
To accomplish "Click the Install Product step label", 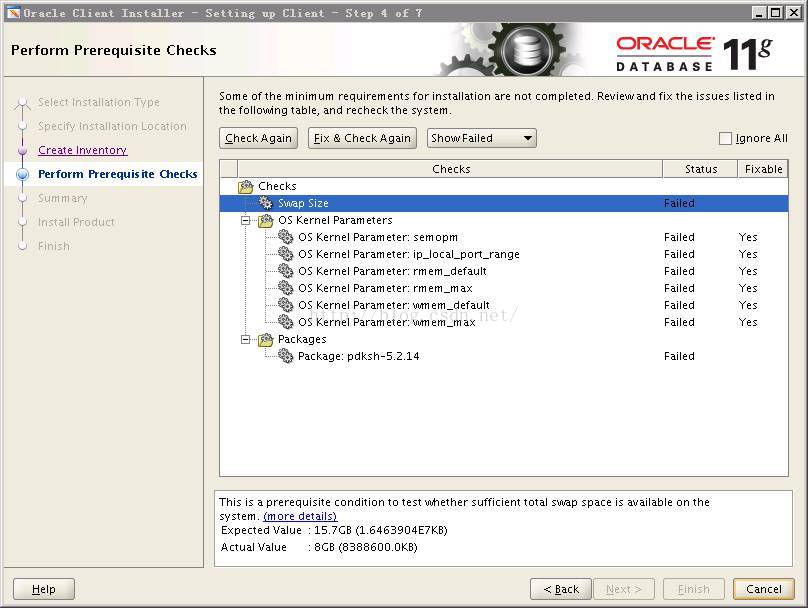I will (x=76, y=222).
